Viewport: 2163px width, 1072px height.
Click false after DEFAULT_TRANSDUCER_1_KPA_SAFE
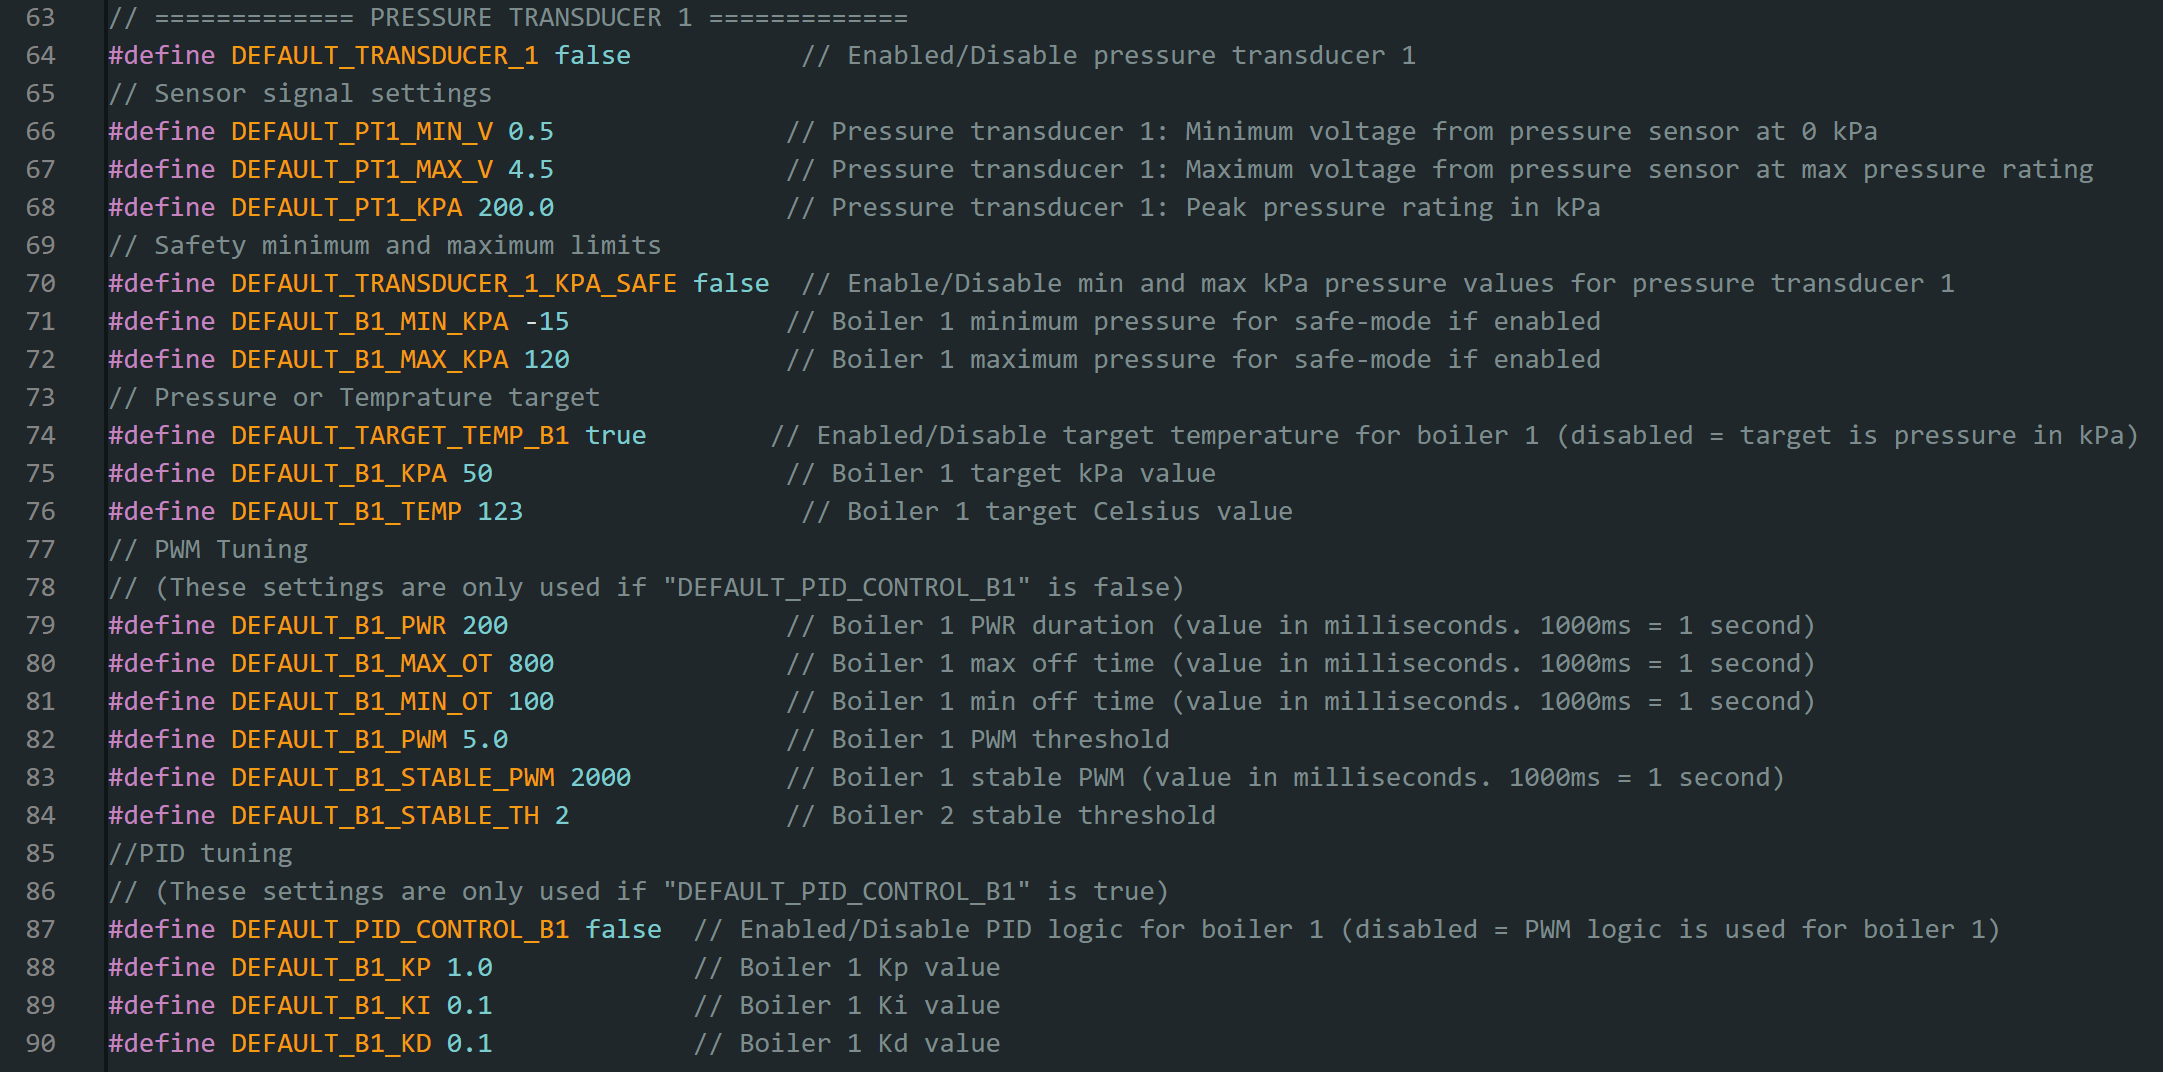click(x=732, y=283)
